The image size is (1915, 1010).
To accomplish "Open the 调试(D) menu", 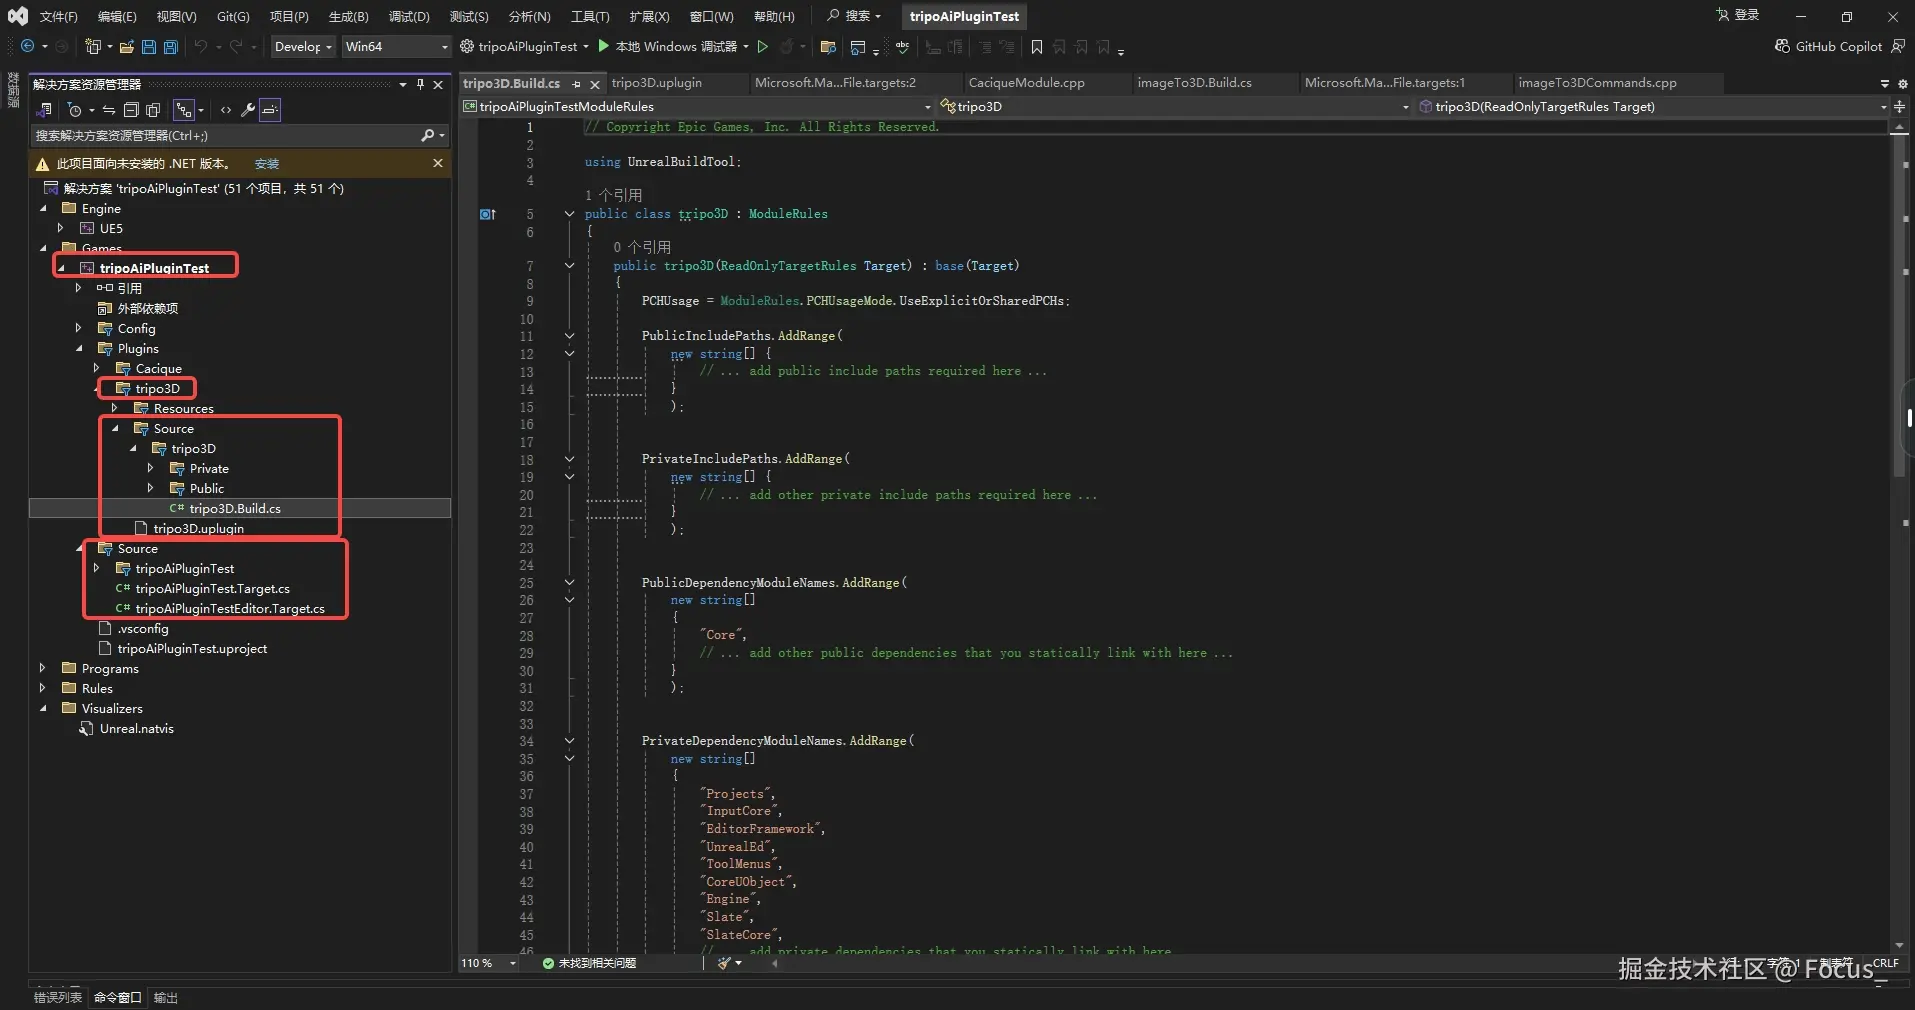I will (x=408, y=16).
